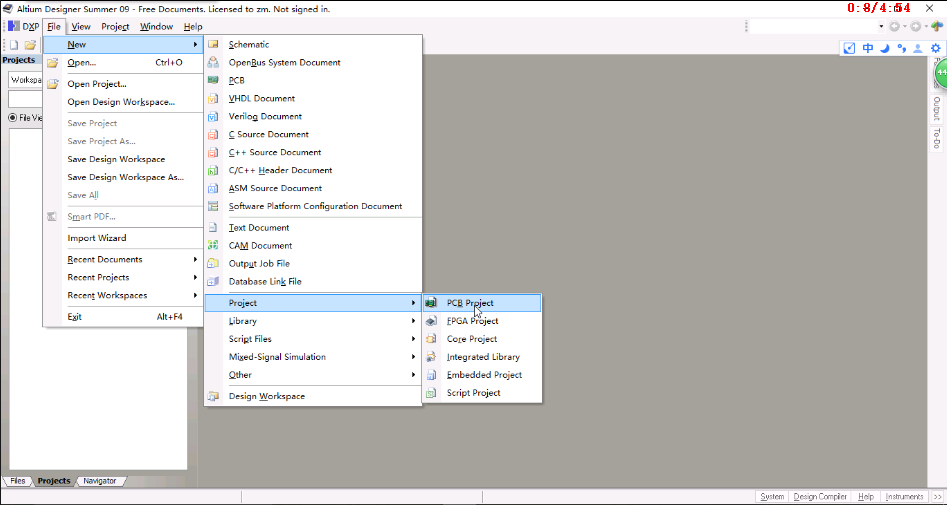
Task: Open the Help menu in the menu bar
Action: pyautogui.click(x=193, y=27)
